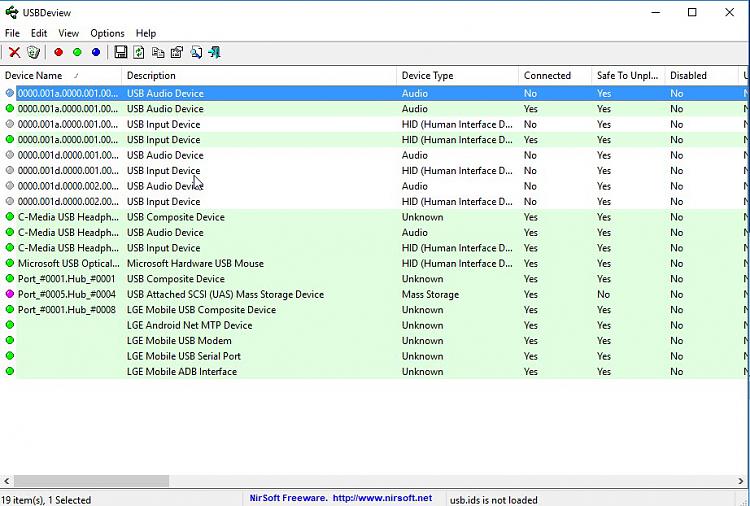
Task: Click the find magnifier toolbar icon
Action: pyautogui.click(x=196, y=52)
